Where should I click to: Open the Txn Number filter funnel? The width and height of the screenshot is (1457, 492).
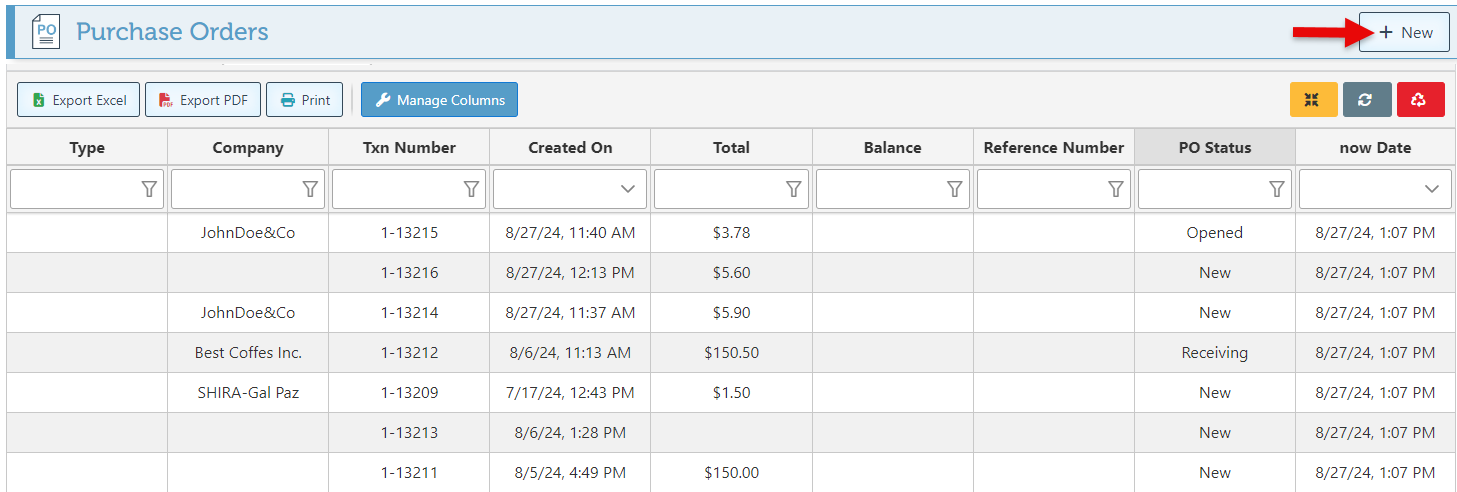[x=471, y=189]
